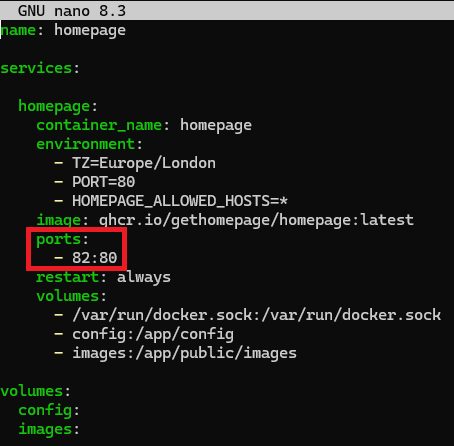The height and width of the screenshot is (446, 454).
Task: Click the indented 'homepage:' service key
Action: coord(58,106)
